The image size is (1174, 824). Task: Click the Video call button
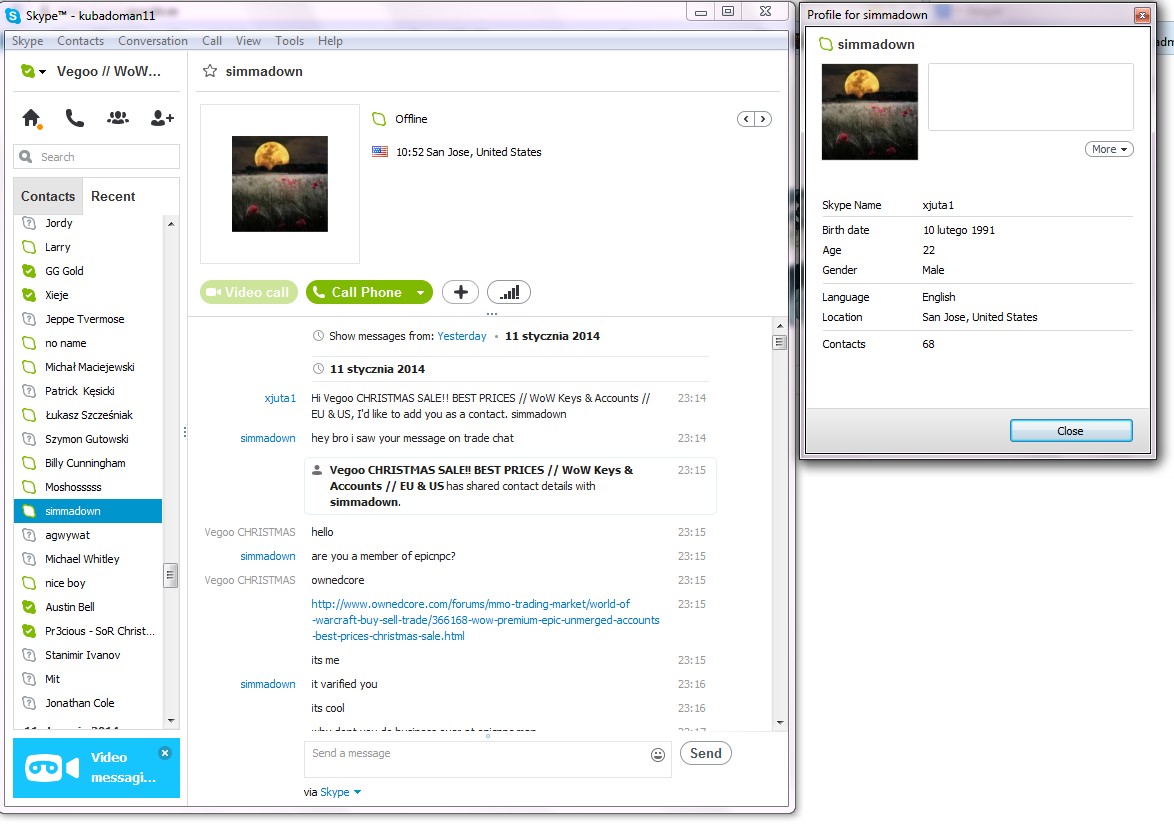[249, 292]
